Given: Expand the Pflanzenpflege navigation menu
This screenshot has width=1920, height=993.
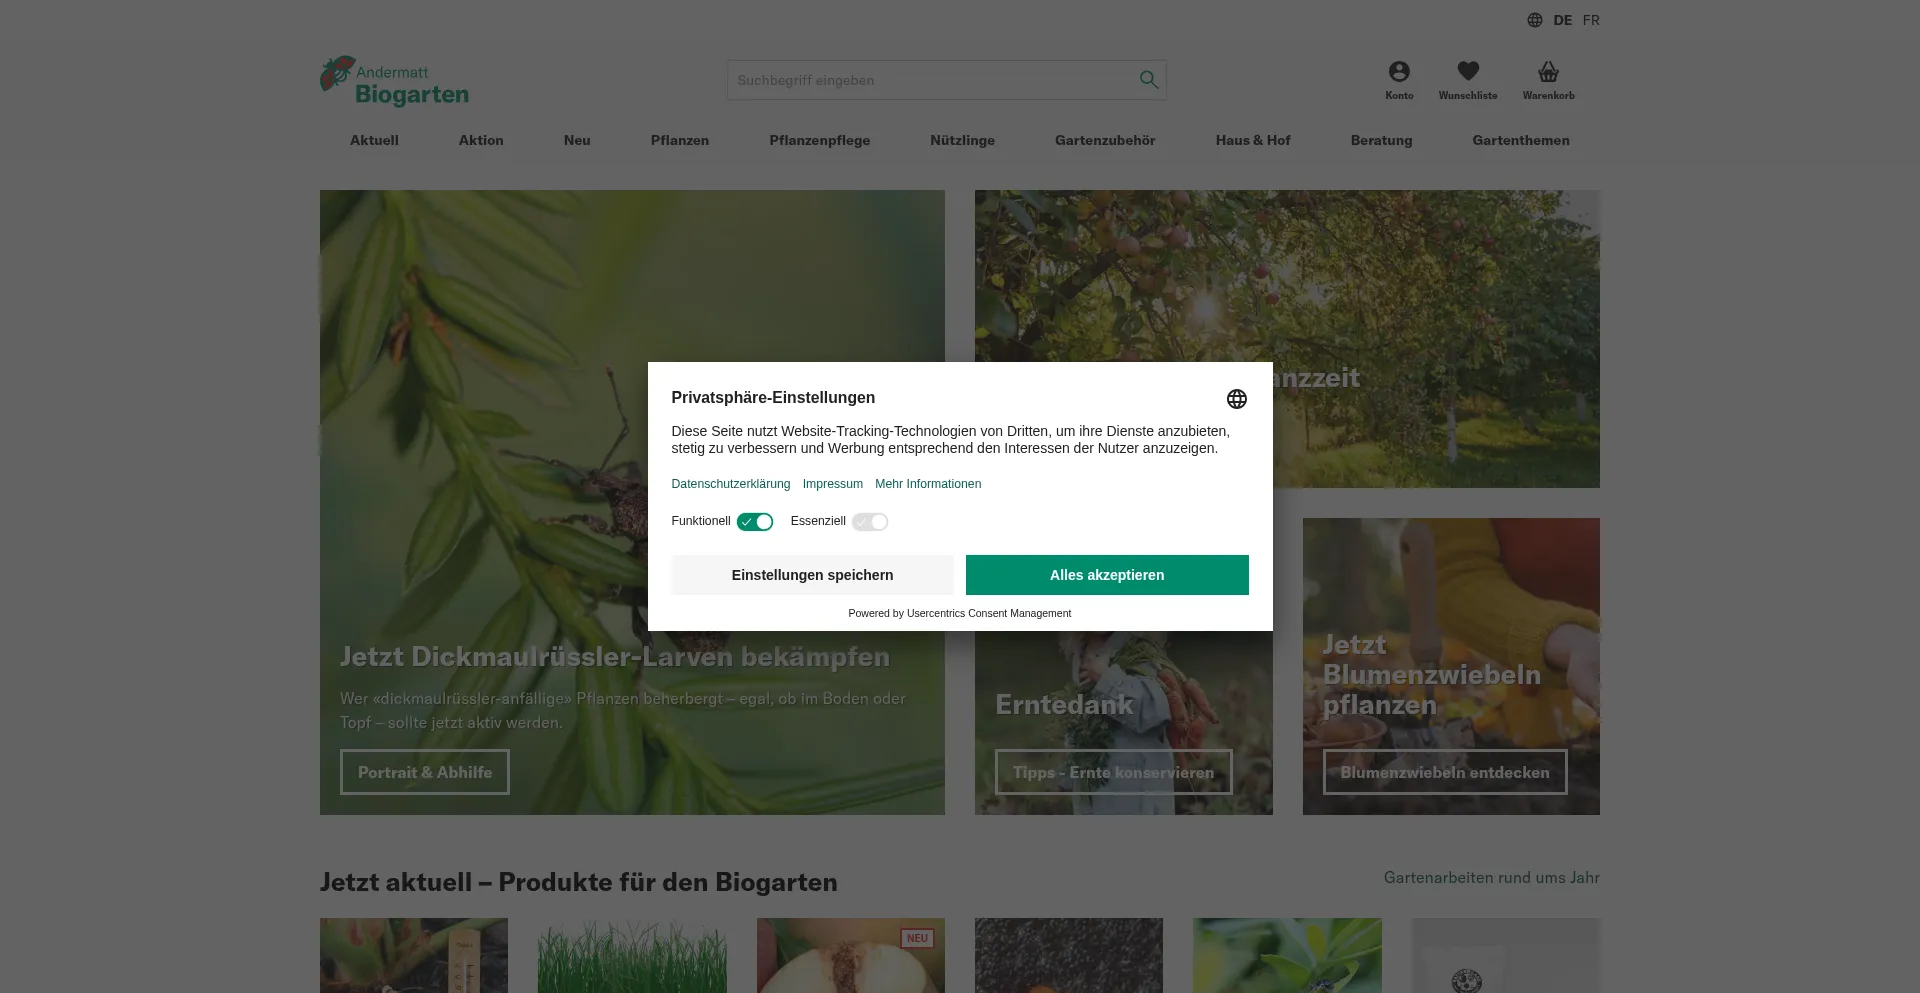Looking at the screenshot, I should (x=819, y=140).
